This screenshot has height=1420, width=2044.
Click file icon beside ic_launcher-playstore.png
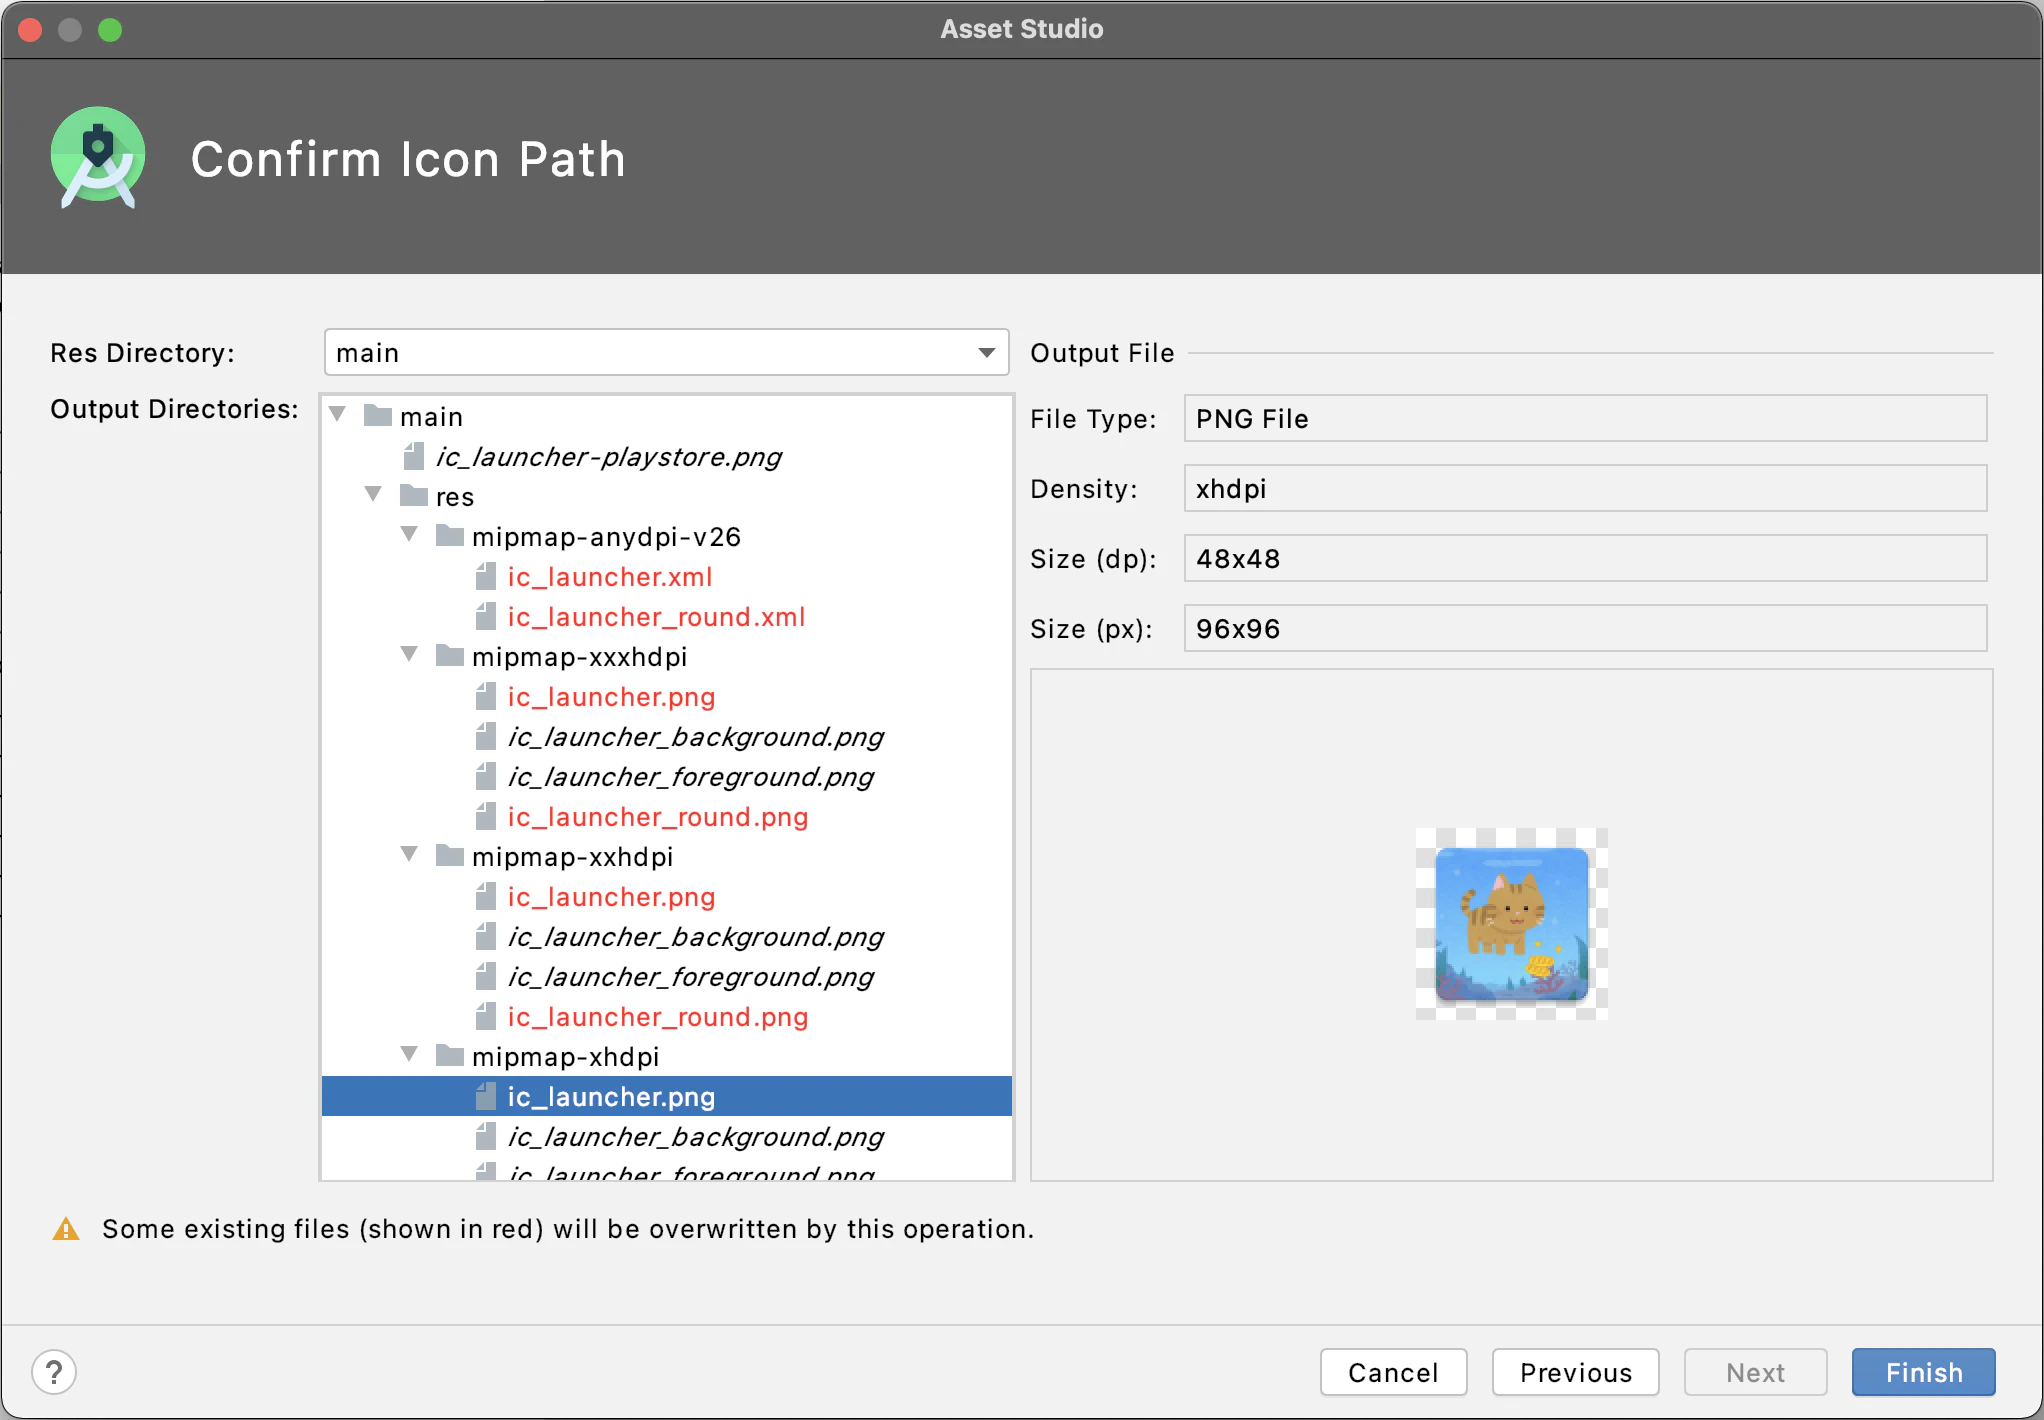point(413,457)
